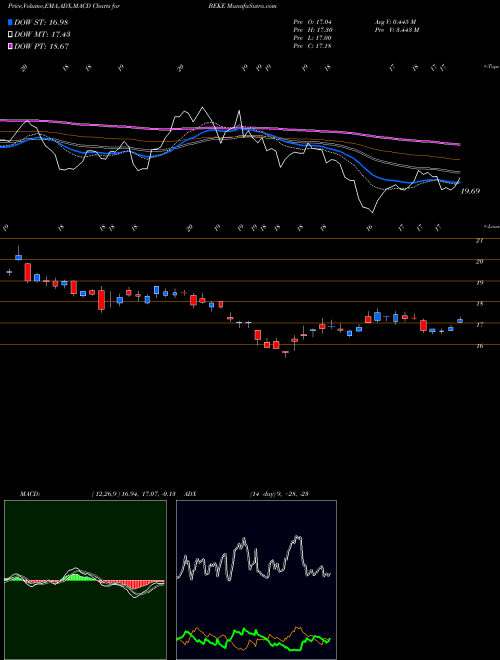Click the ADX values '(14 day) 9, +28, -23'
Image resolution: width=500 pixels, height=660 pixels.
279,494
